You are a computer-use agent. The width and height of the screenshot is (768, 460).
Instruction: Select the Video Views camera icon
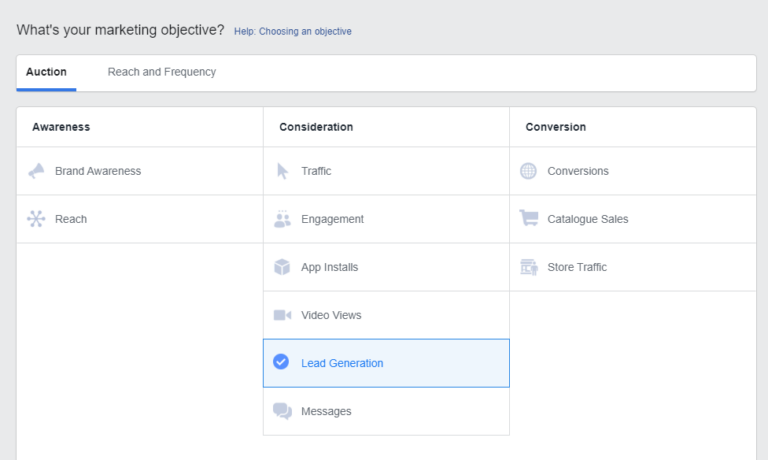click(282, 315)
